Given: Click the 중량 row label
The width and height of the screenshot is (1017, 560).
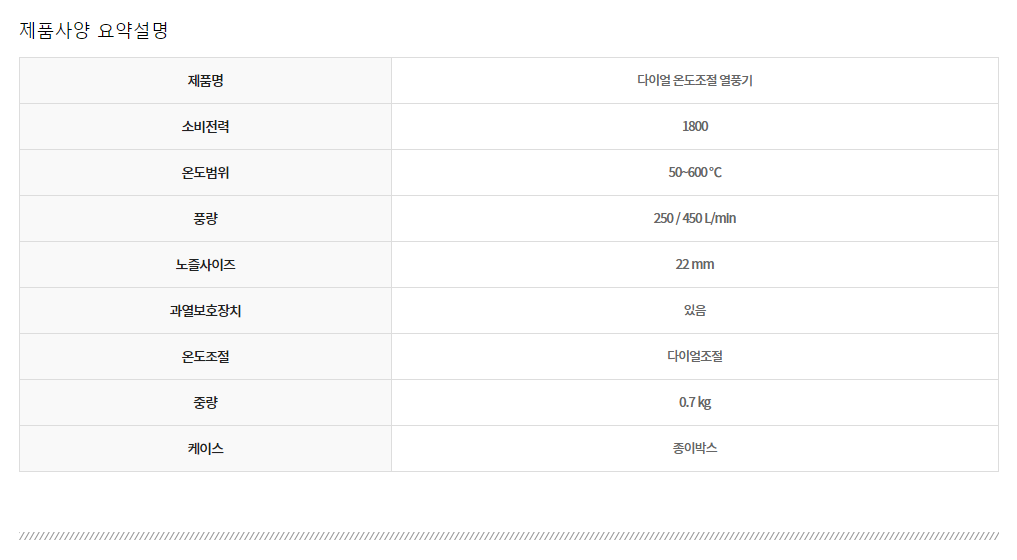Looking at the screenshot, I should [x=205, y=403].
